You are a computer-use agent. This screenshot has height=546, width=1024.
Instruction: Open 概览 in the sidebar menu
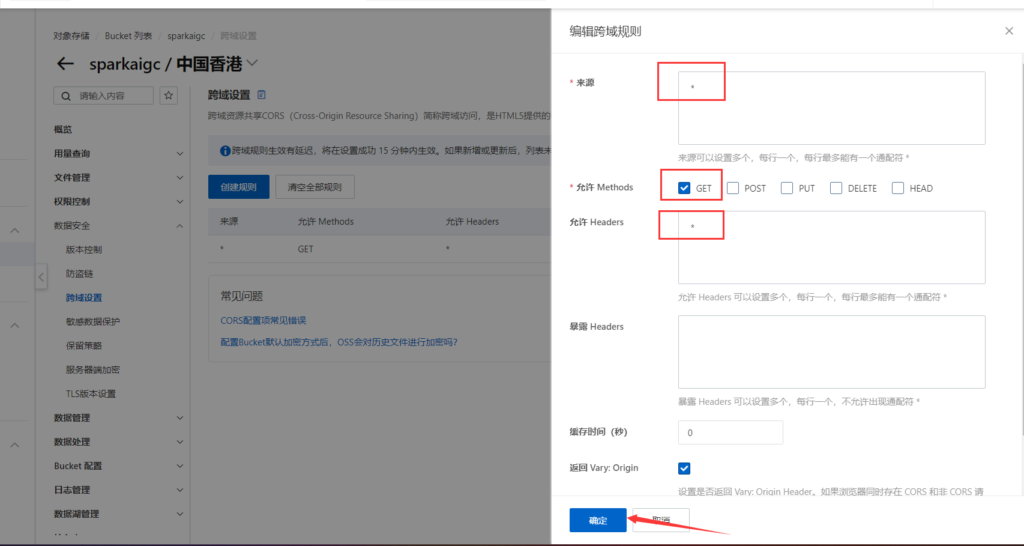click(x=63, y=129)
